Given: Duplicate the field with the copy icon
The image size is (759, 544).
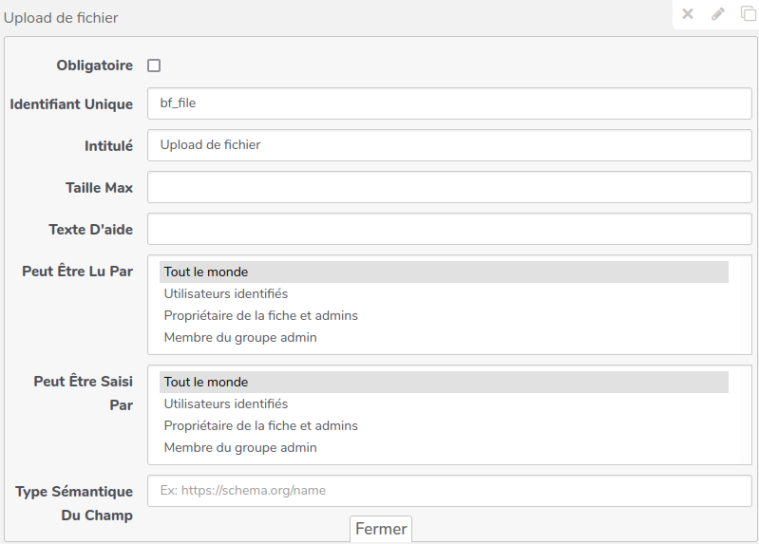Looking at the screenshot, I should click(748, 14).
